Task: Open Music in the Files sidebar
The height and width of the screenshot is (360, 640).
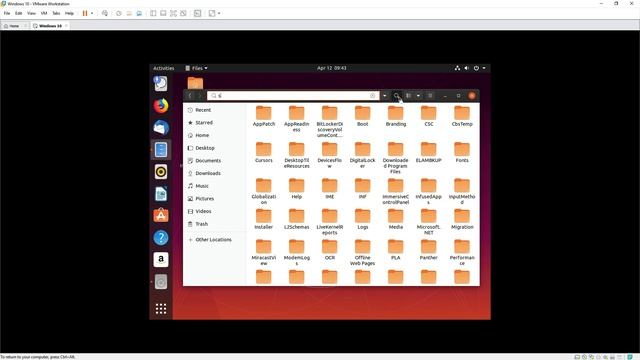Action: pos(214,186)
